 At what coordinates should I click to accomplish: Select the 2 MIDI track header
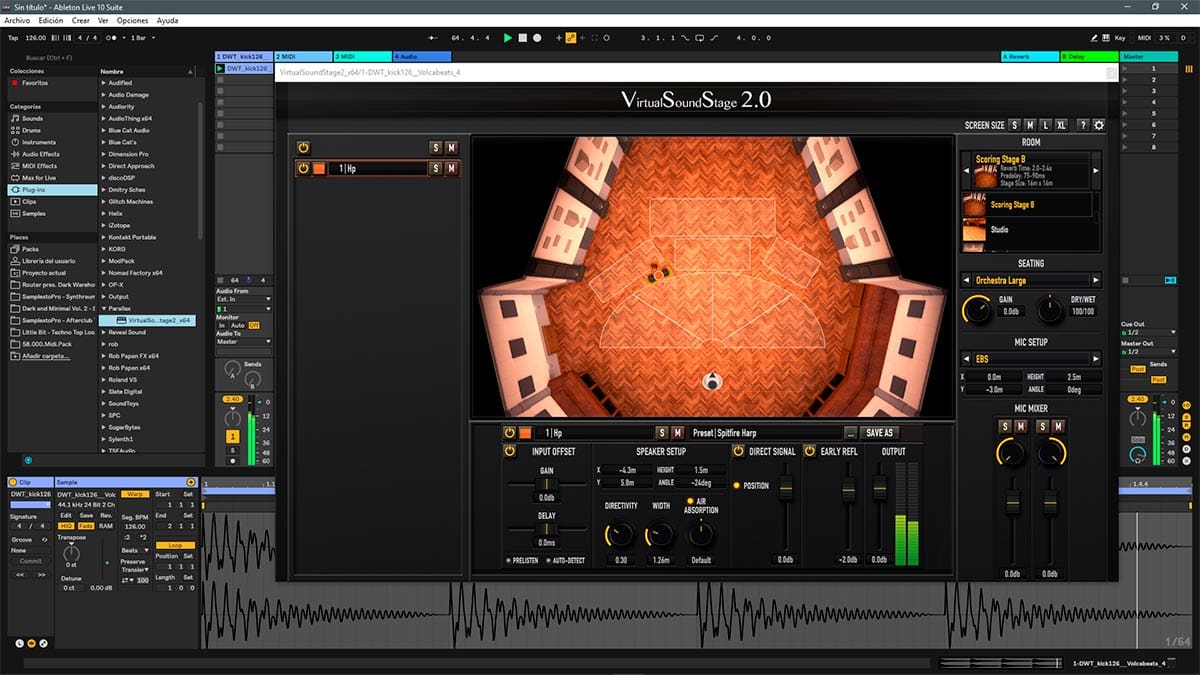[302, 57]
